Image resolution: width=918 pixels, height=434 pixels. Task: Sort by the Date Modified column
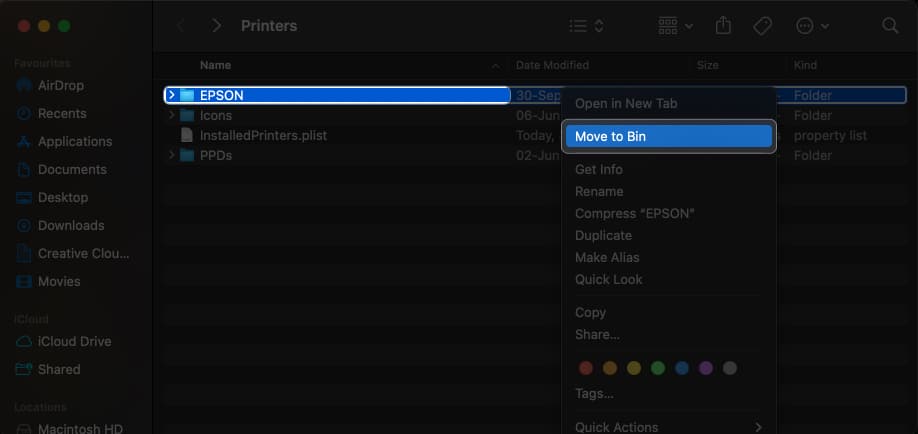tap(552, 65)
